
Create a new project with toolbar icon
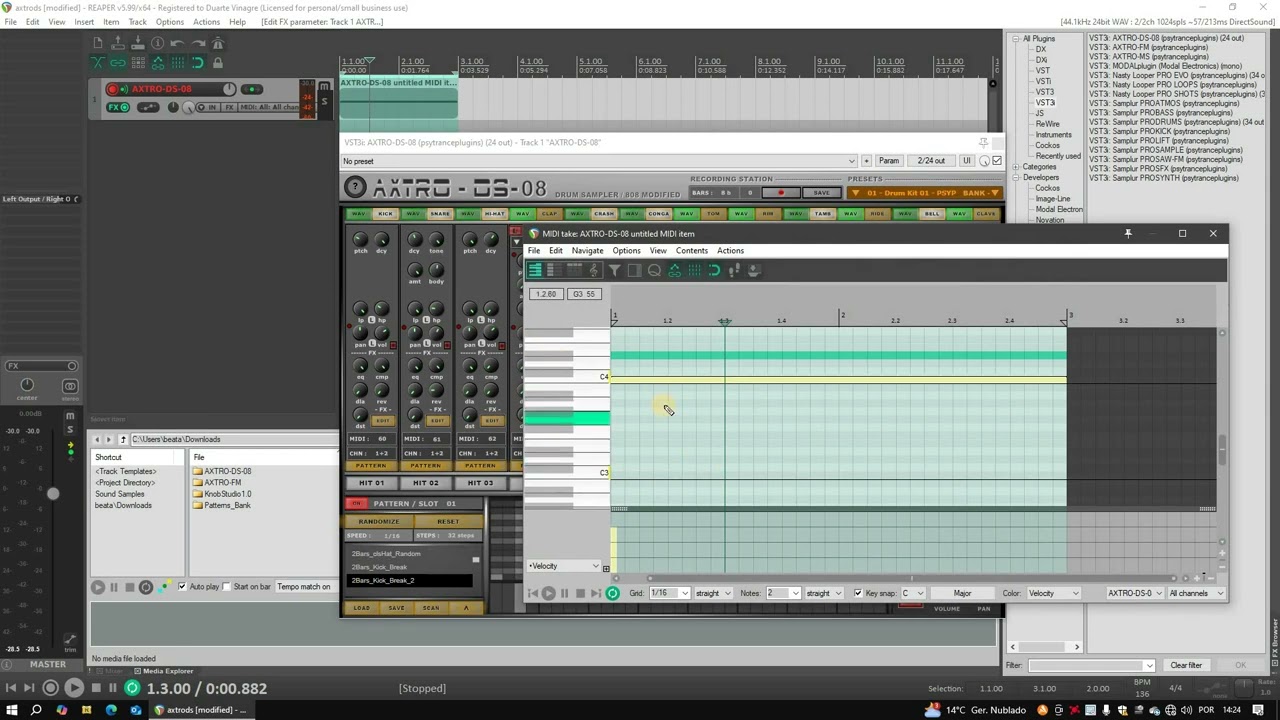(x=98, y=43)
